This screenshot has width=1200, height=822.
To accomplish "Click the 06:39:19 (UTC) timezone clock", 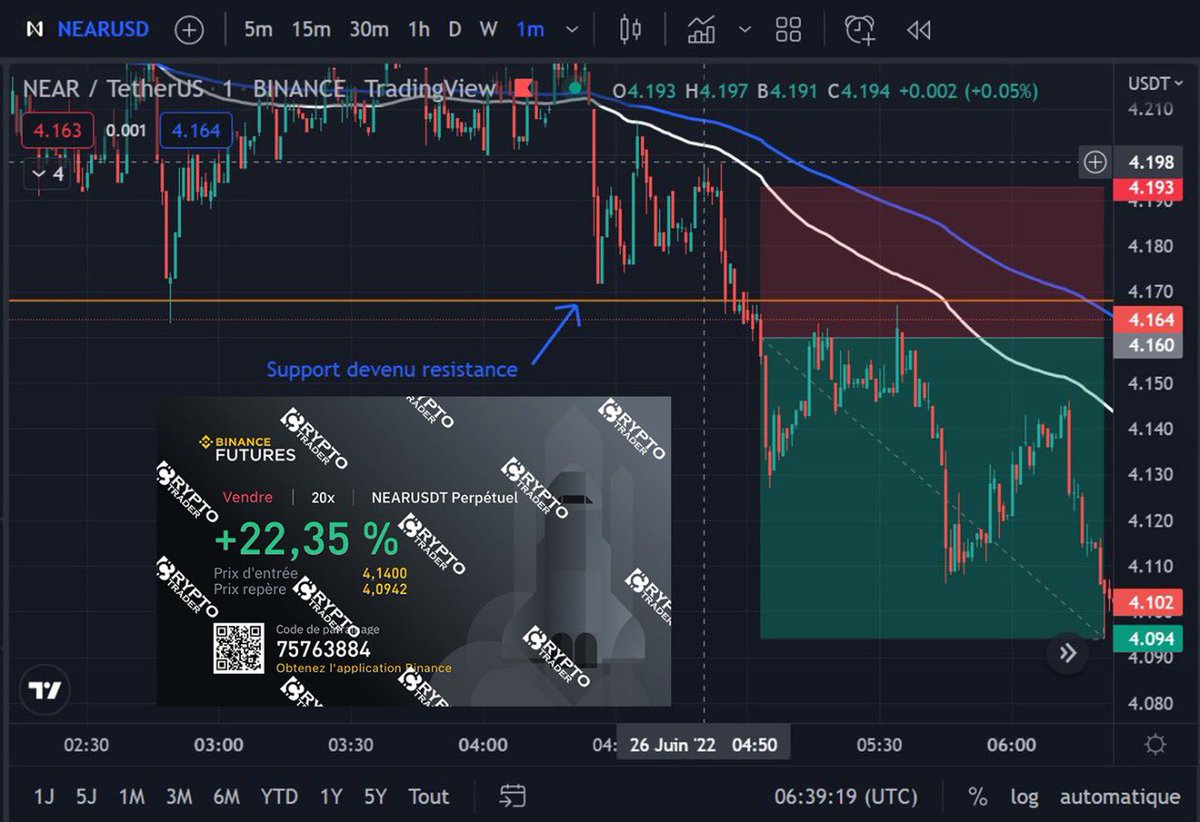I will click(x=845, y=797).
